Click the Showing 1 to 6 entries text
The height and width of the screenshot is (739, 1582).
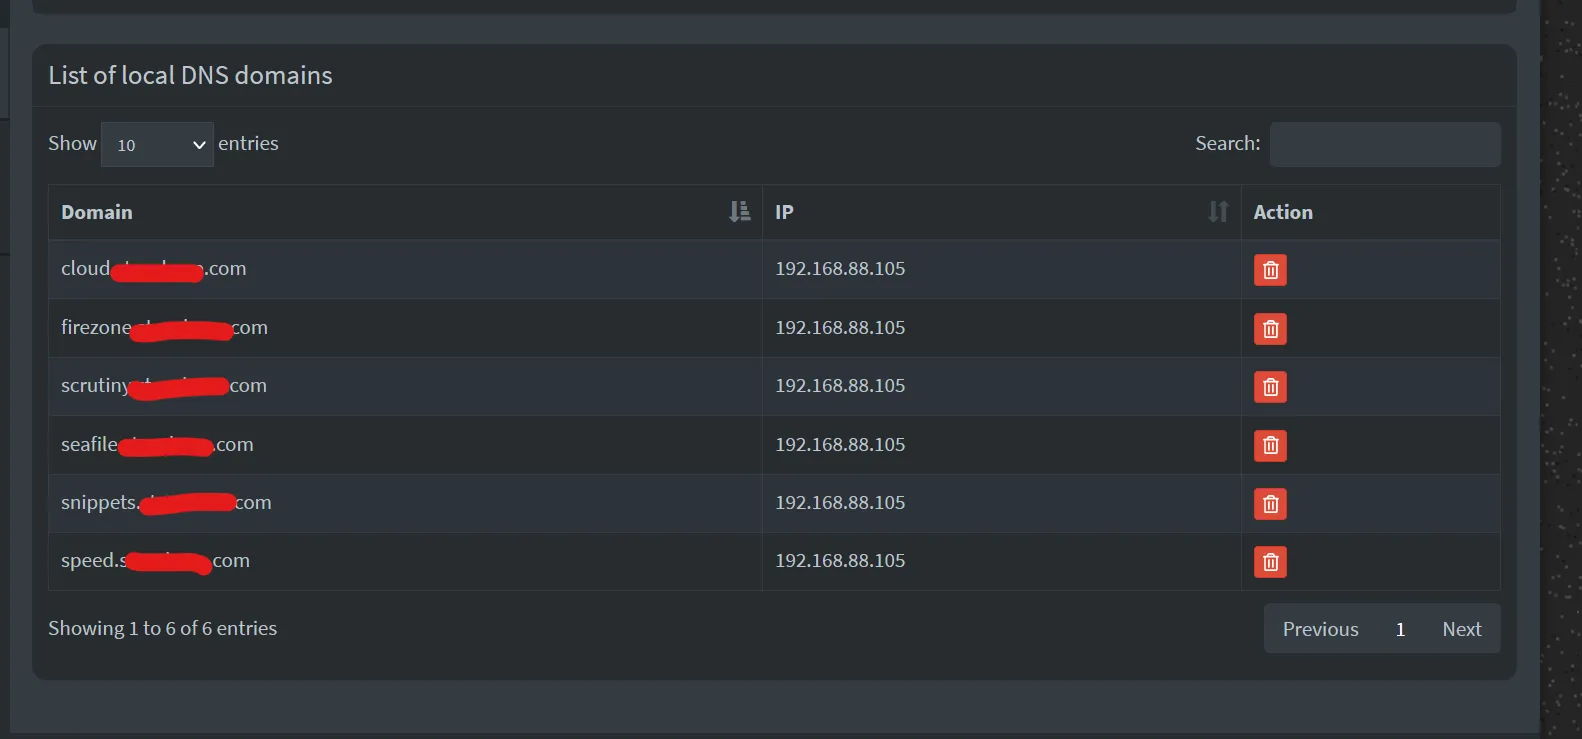coord(162,628)
